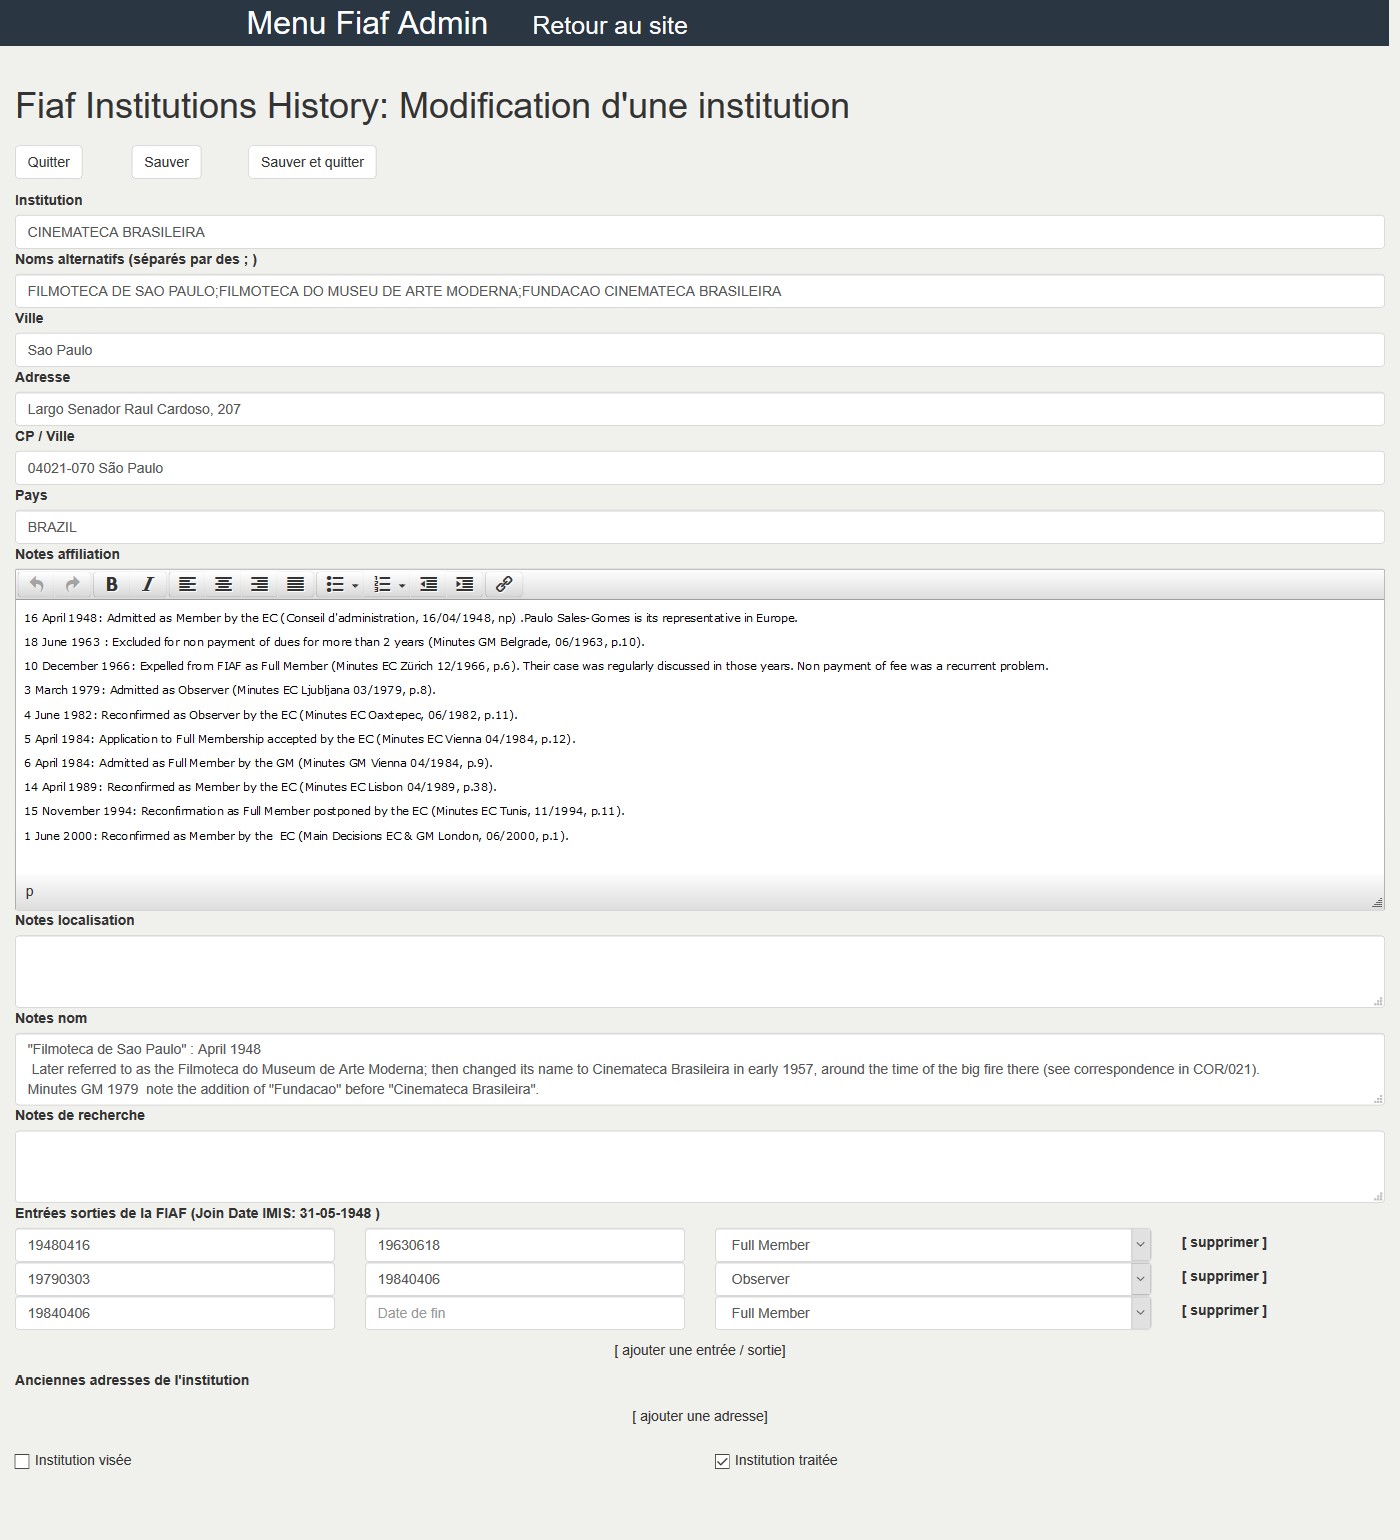Image resolution: width=1400 pixels, height=1540 pixels.
Task: Grab the Notes affiliation editor resize handle
Action: click(x=1377, y=902)
